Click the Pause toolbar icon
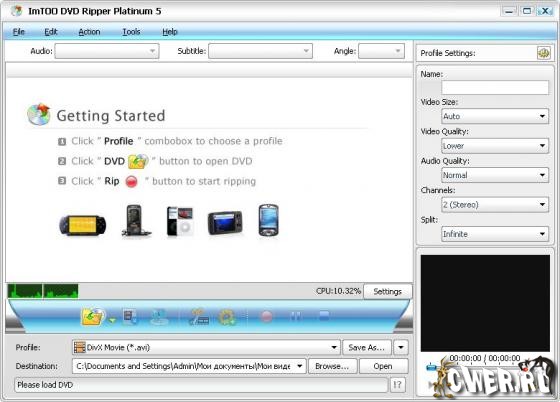Screen dimensions: 560x402 295,316
